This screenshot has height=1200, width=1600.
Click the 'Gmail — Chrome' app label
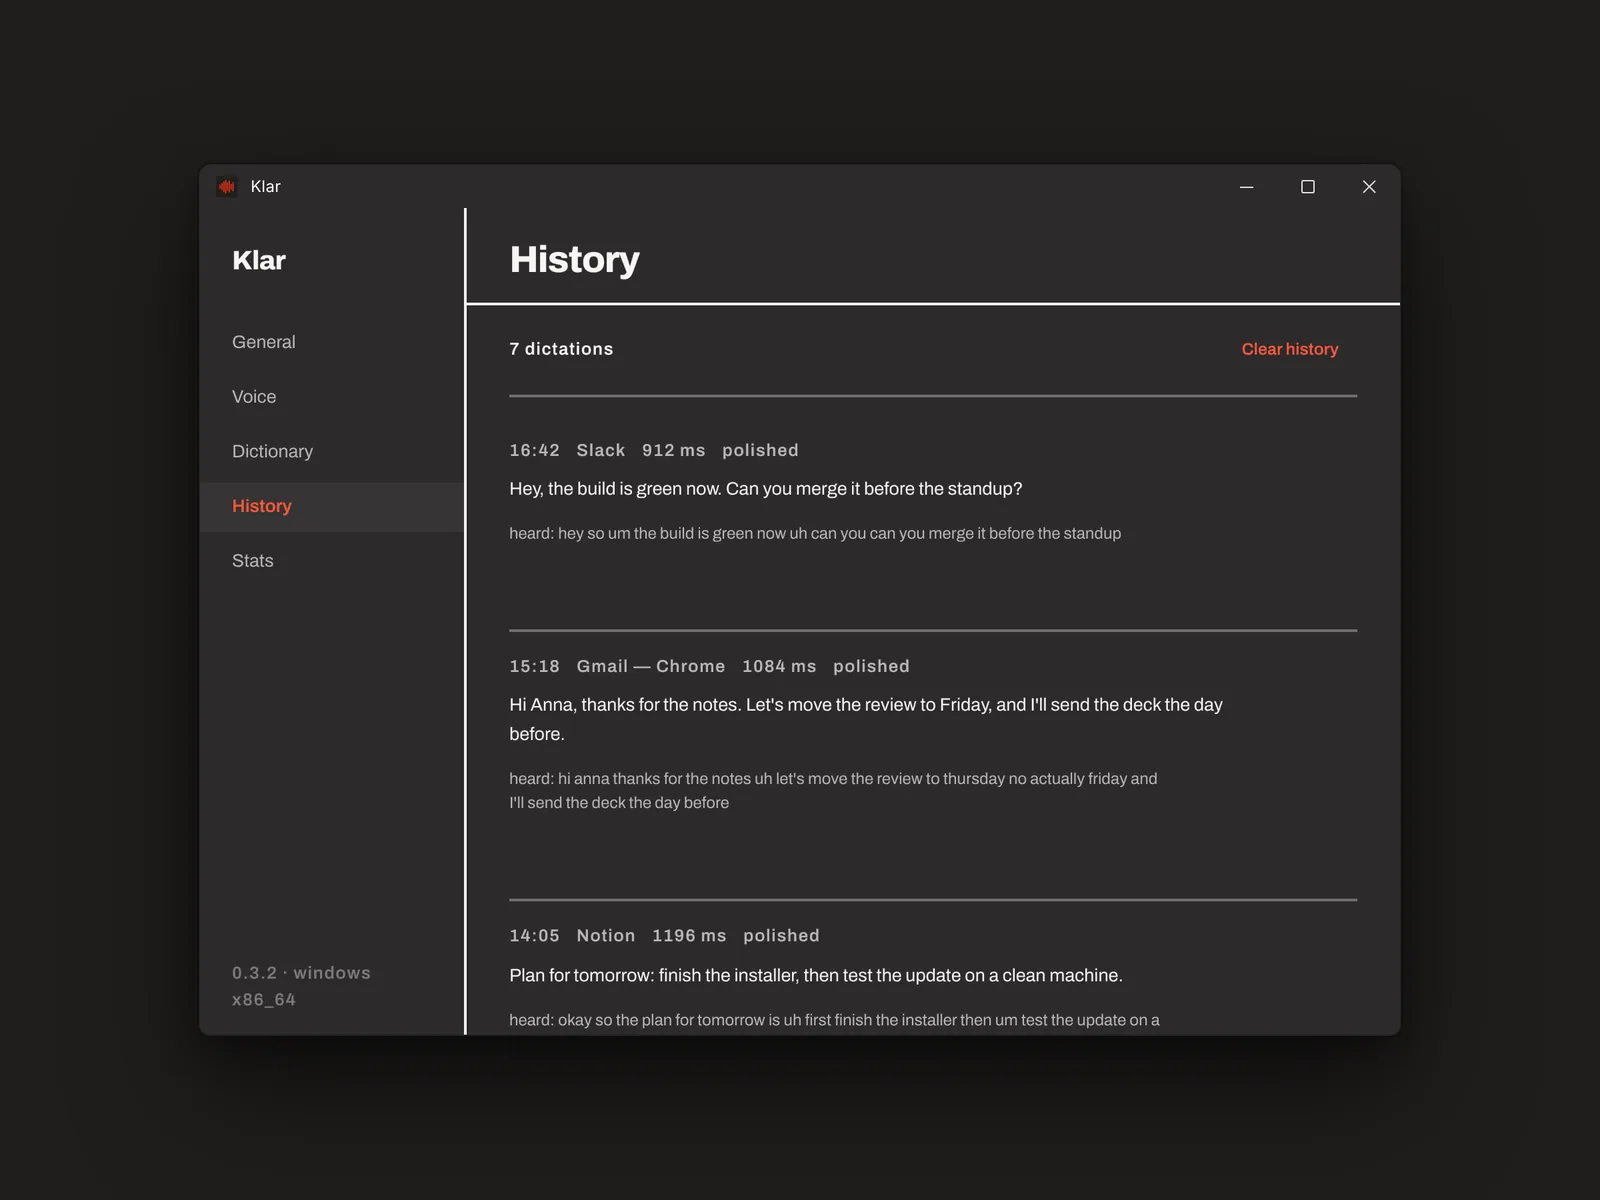651,666
